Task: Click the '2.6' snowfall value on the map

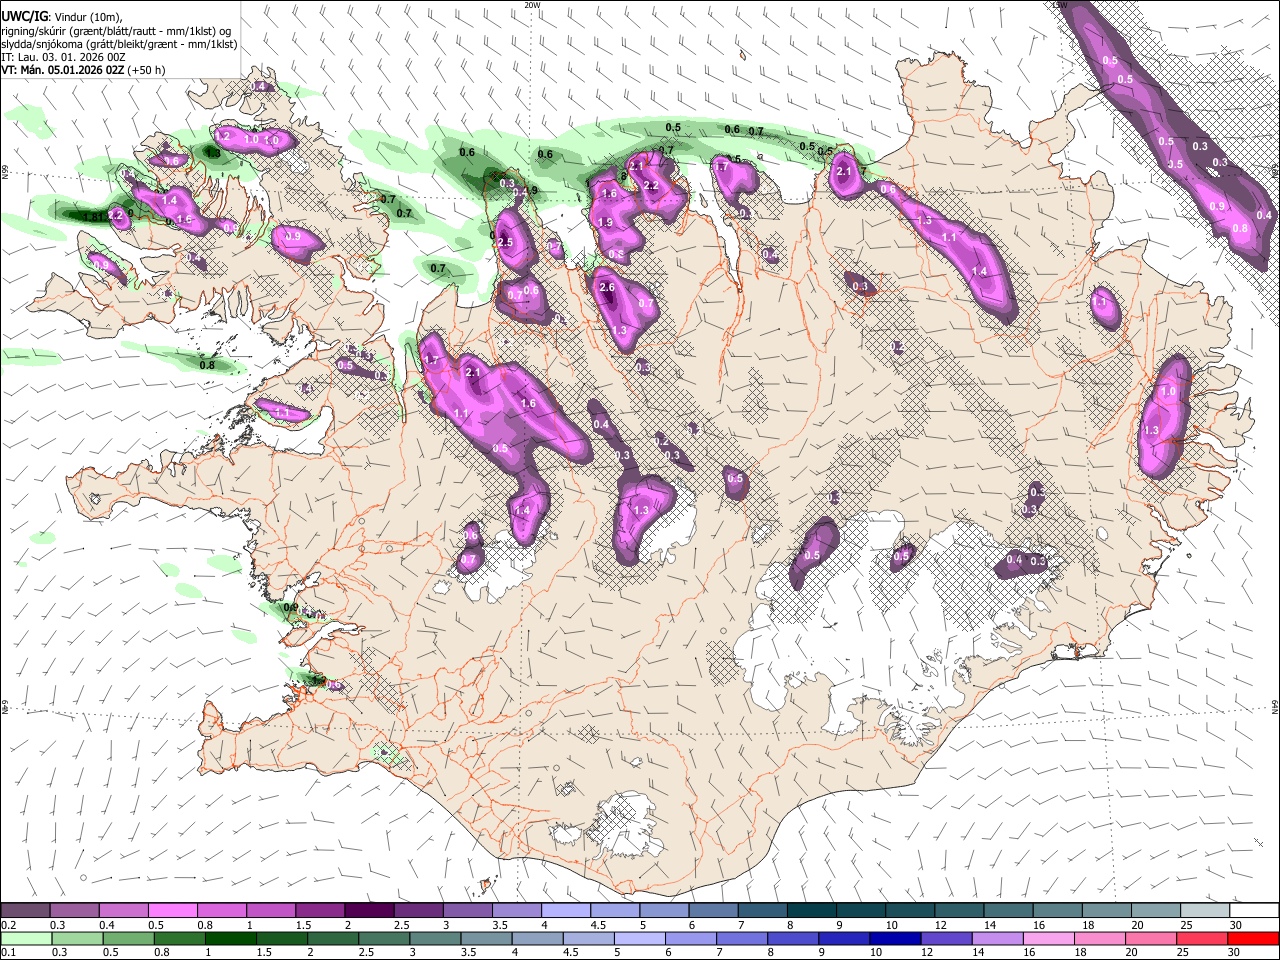Action: (x=606, y=288)
